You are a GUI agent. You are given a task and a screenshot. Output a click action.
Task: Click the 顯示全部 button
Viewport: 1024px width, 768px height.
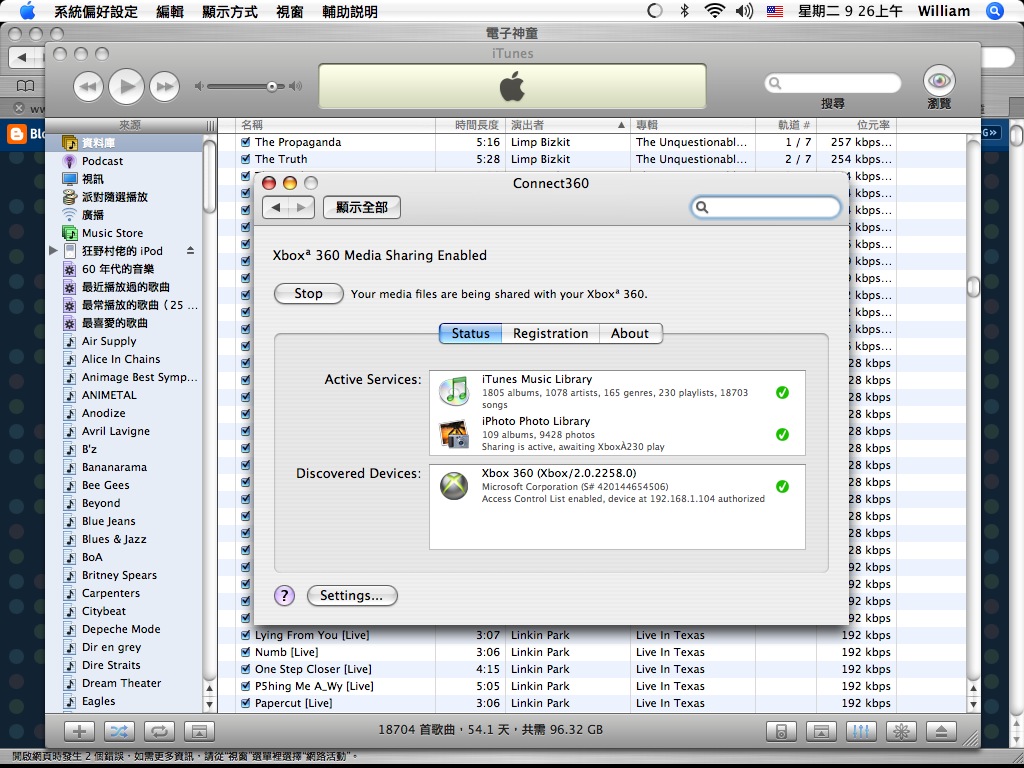[x=362, y=207]
